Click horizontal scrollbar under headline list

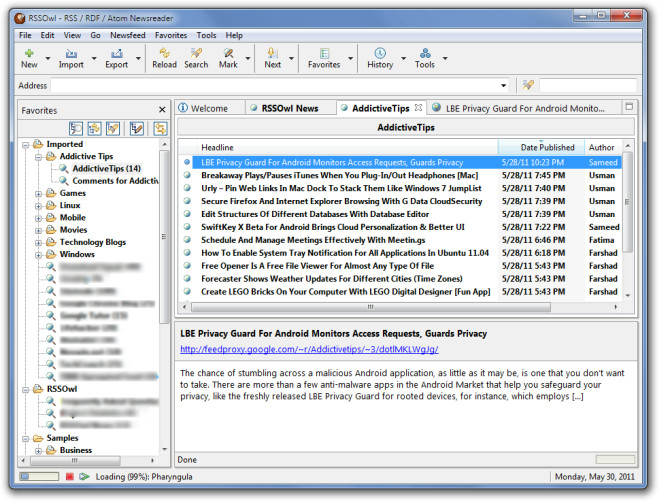370,307
